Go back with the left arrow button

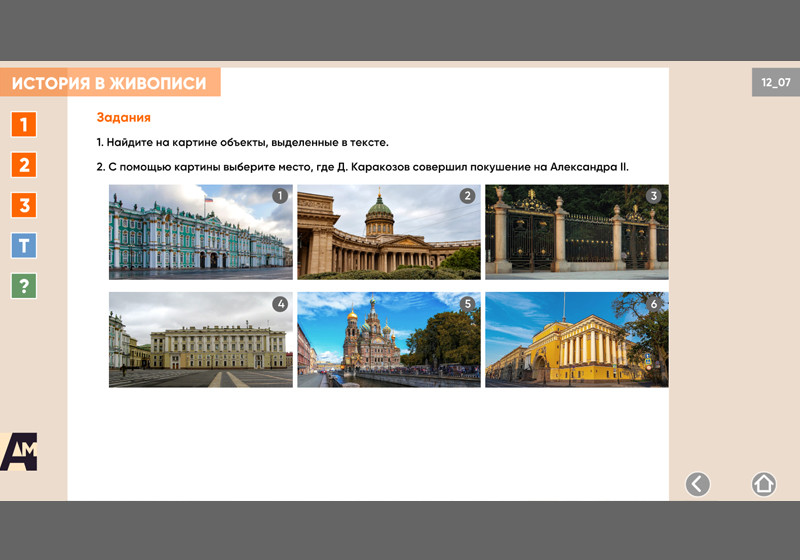click(697, 484)
